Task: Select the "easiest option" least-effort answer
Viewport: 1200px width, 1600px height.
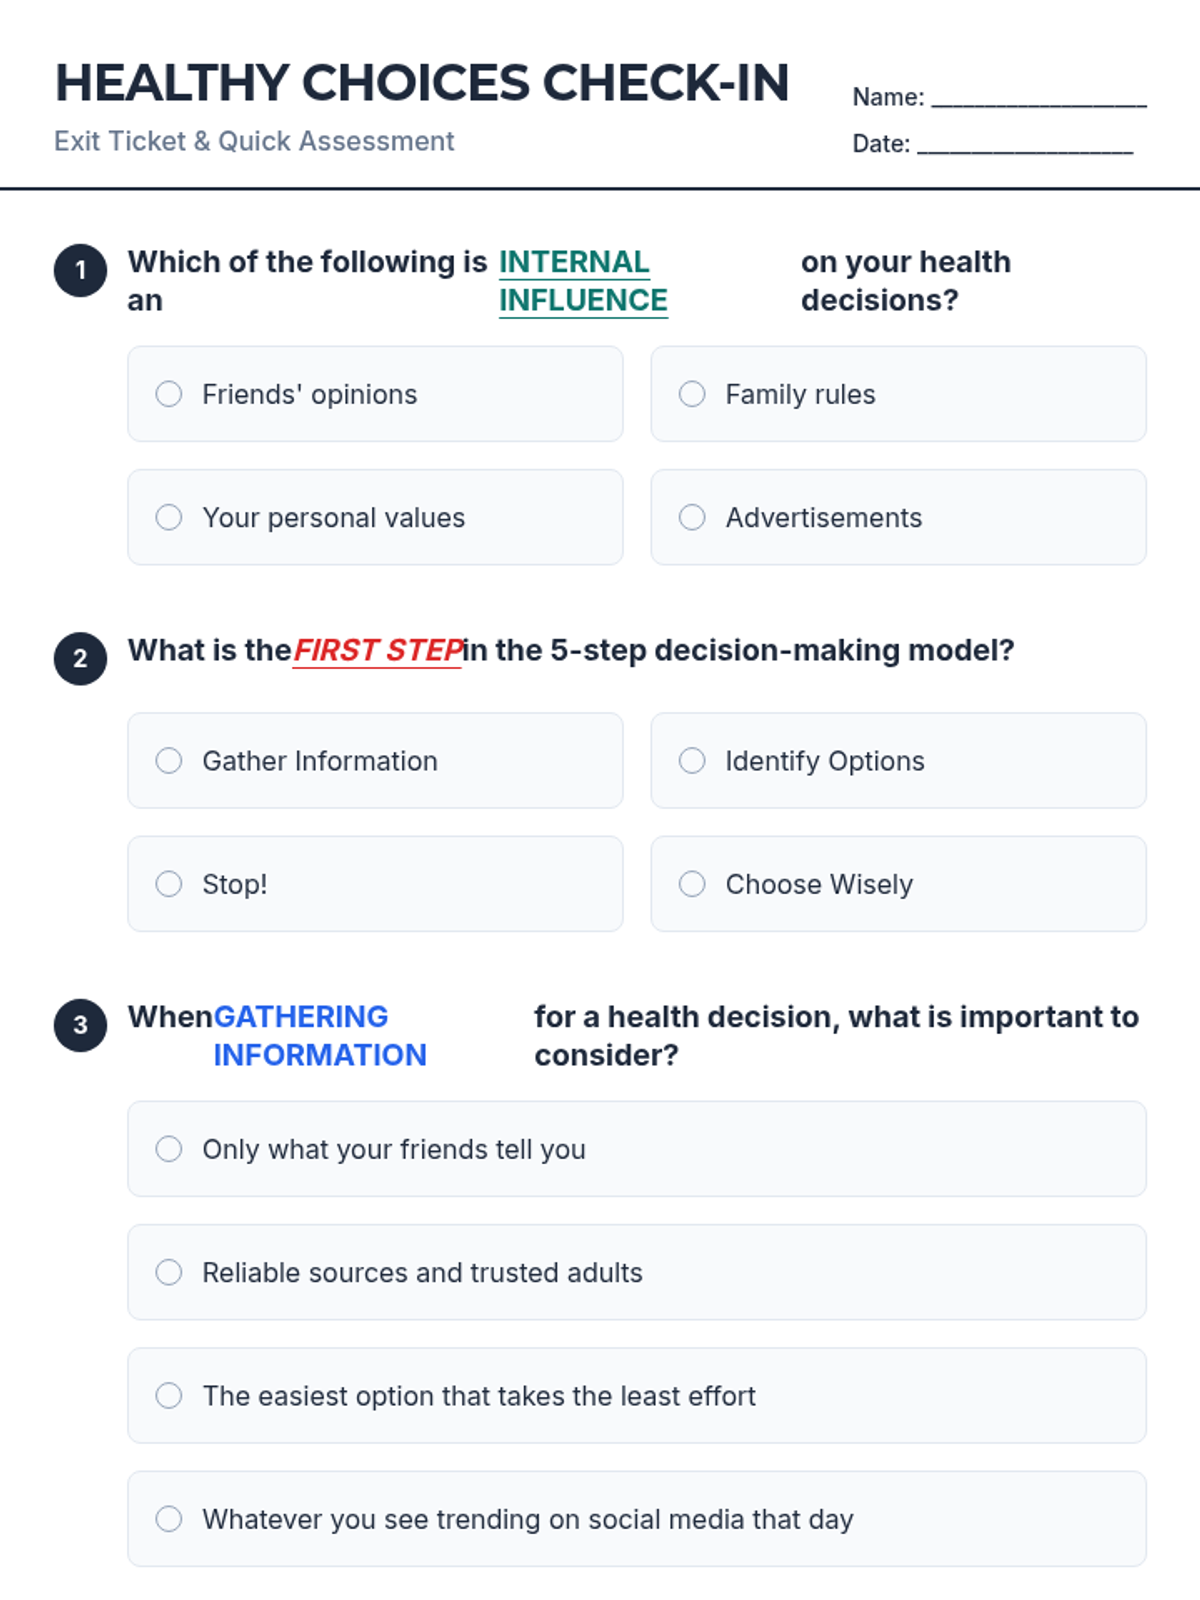Action: pyautogui.click(x=169, y=1395)
